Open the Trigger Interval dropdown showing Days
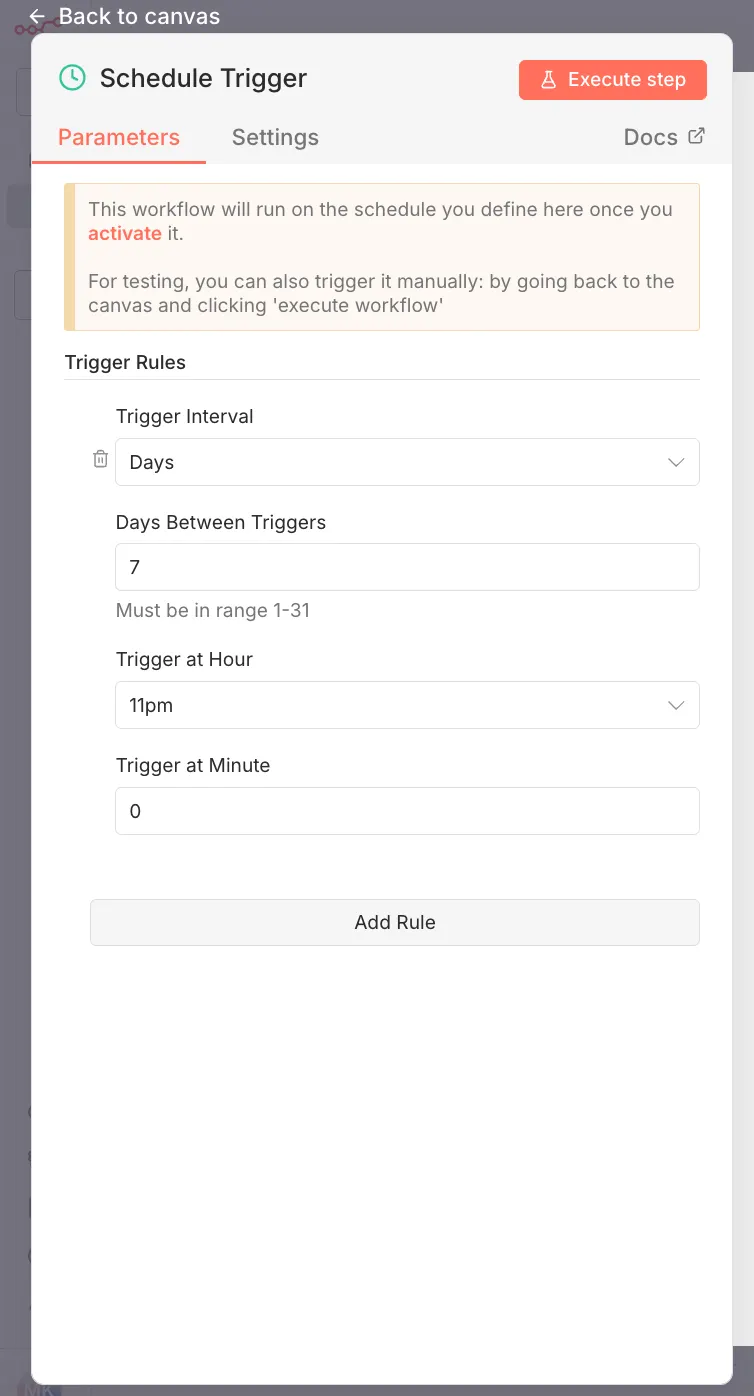 (x=390, y=462)
